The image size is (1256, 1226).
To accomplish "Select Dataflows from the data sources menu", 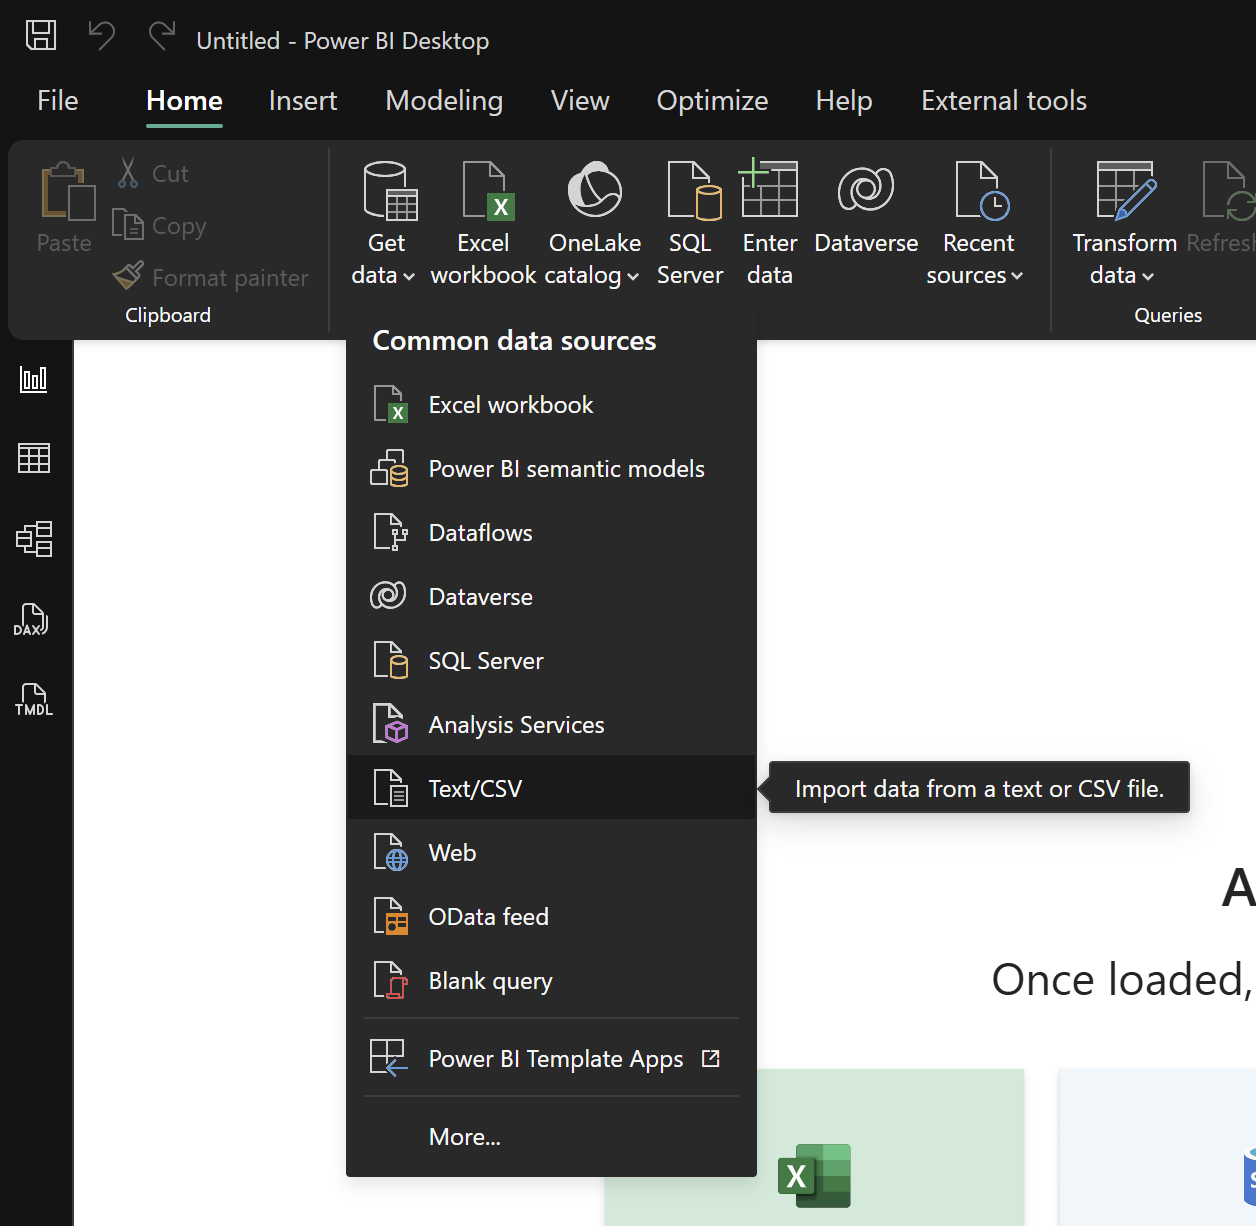I will [x=480, y=532].
